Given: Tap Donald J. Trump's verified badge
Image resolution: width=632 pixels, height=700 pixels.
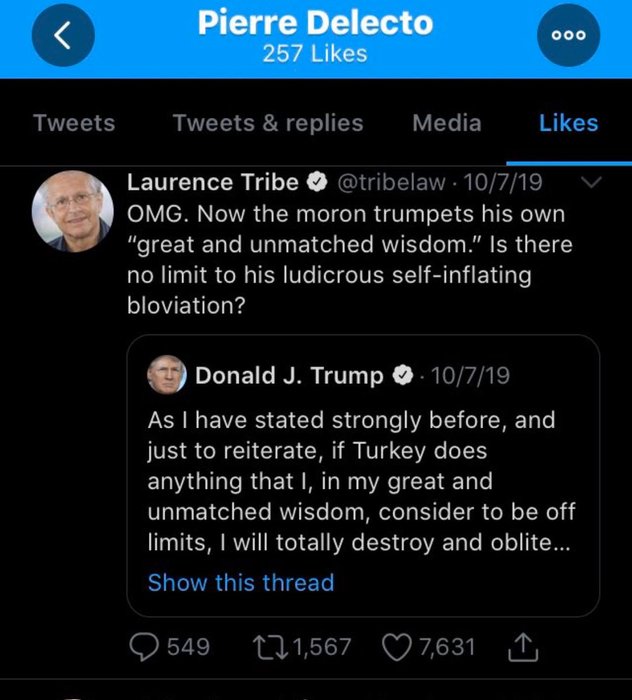Looking at the screenshot, I should [403, 376].
